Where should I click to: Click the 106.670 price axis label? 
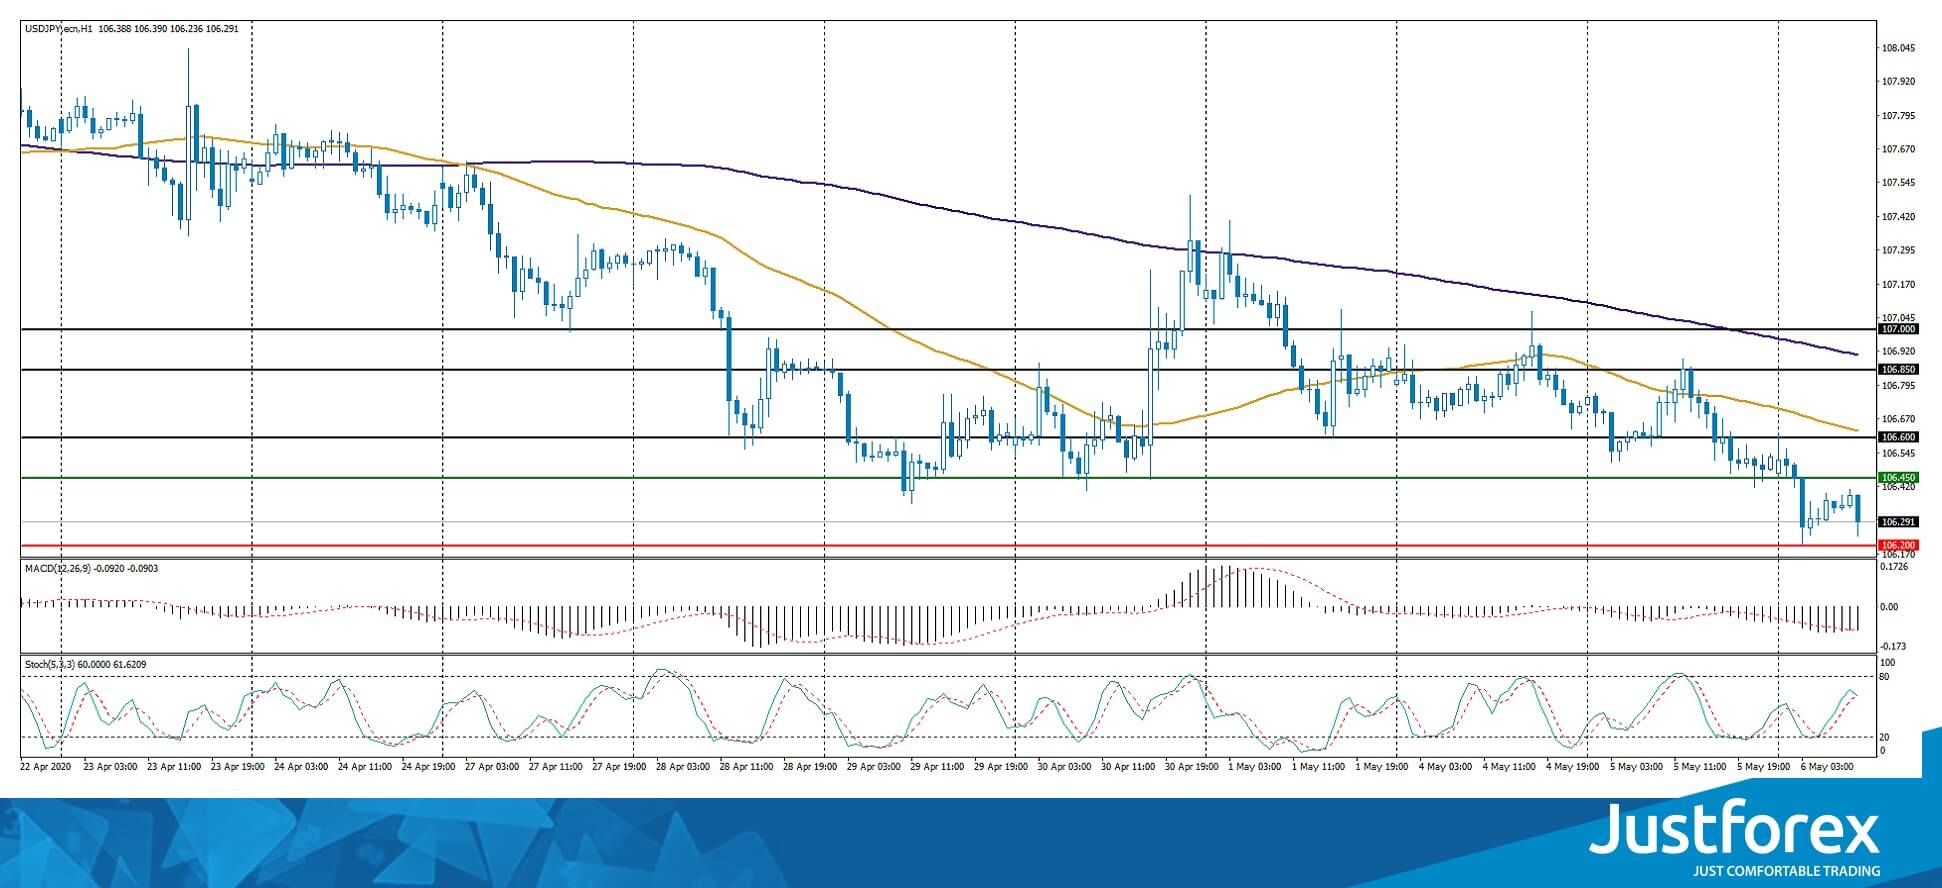[x=1898, y=420]
